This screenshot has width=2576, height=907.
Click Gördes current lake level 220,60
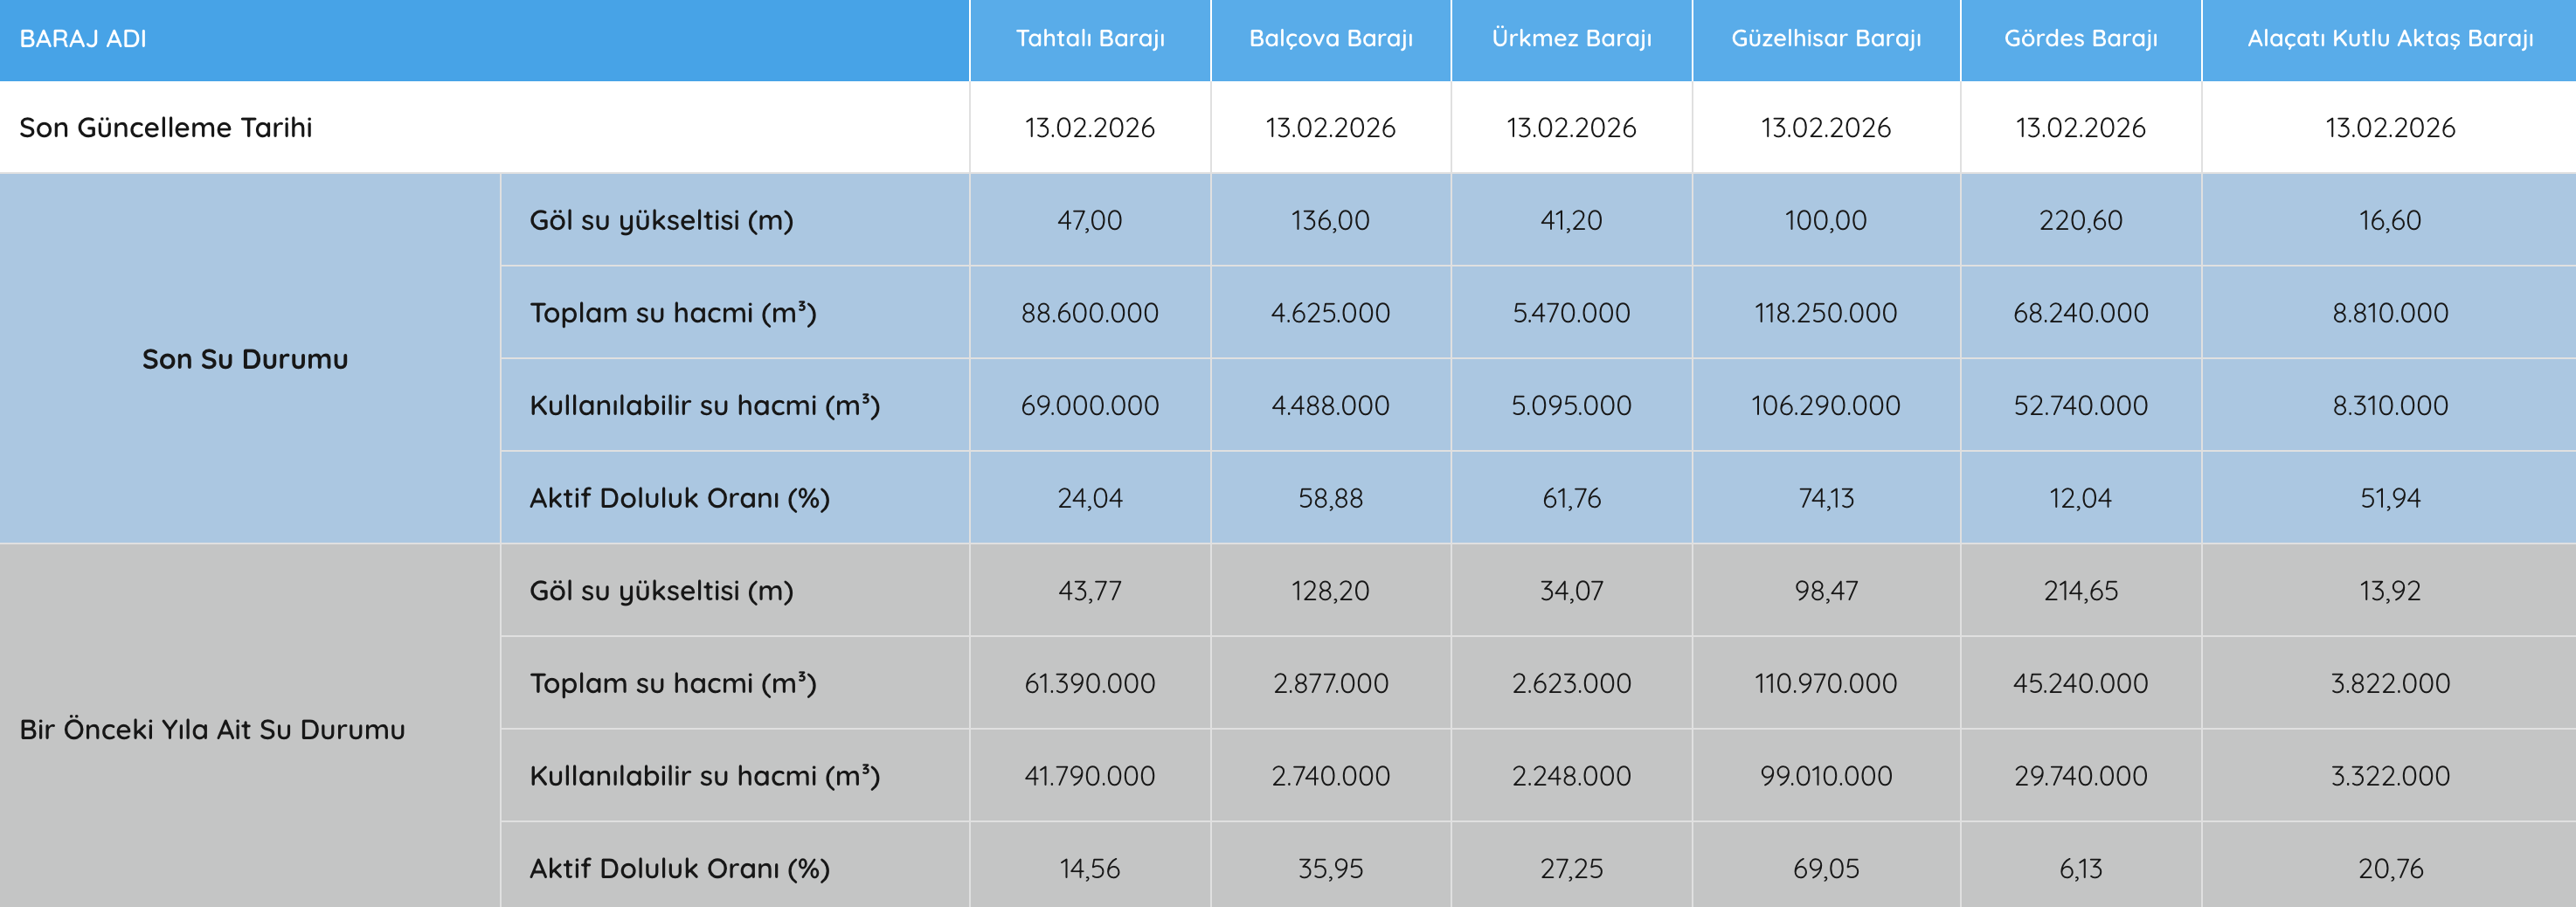2080,220
